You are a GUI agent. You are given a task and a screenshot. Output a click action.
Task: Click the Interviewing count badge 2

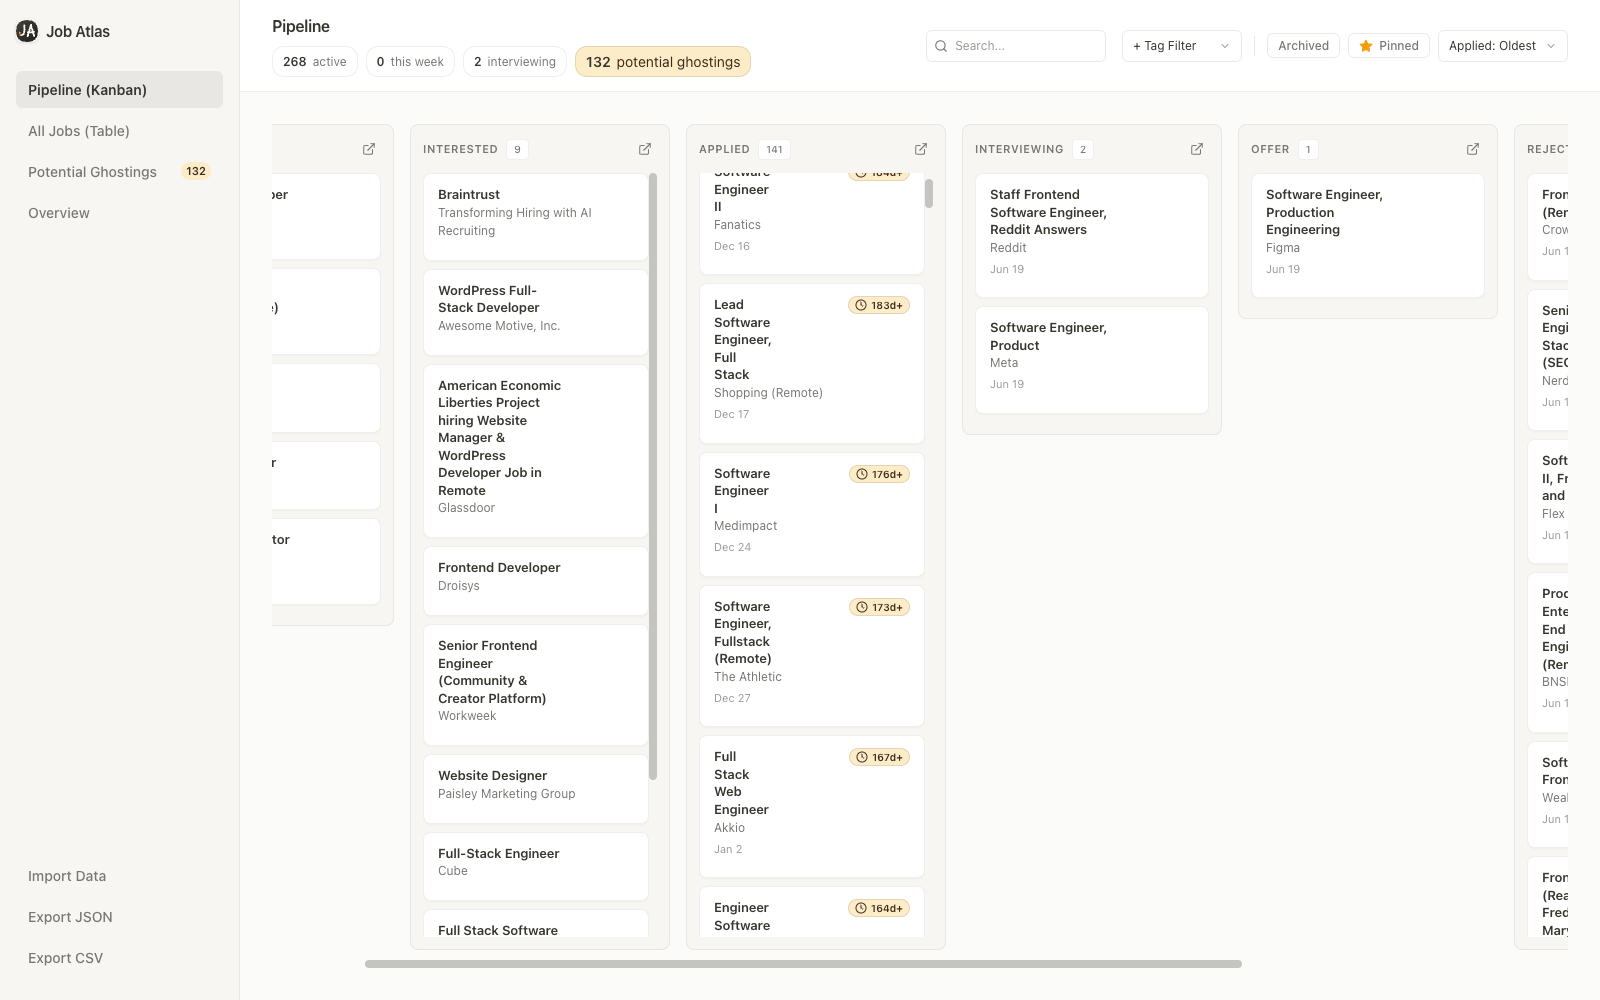(x=1083, y=149)
